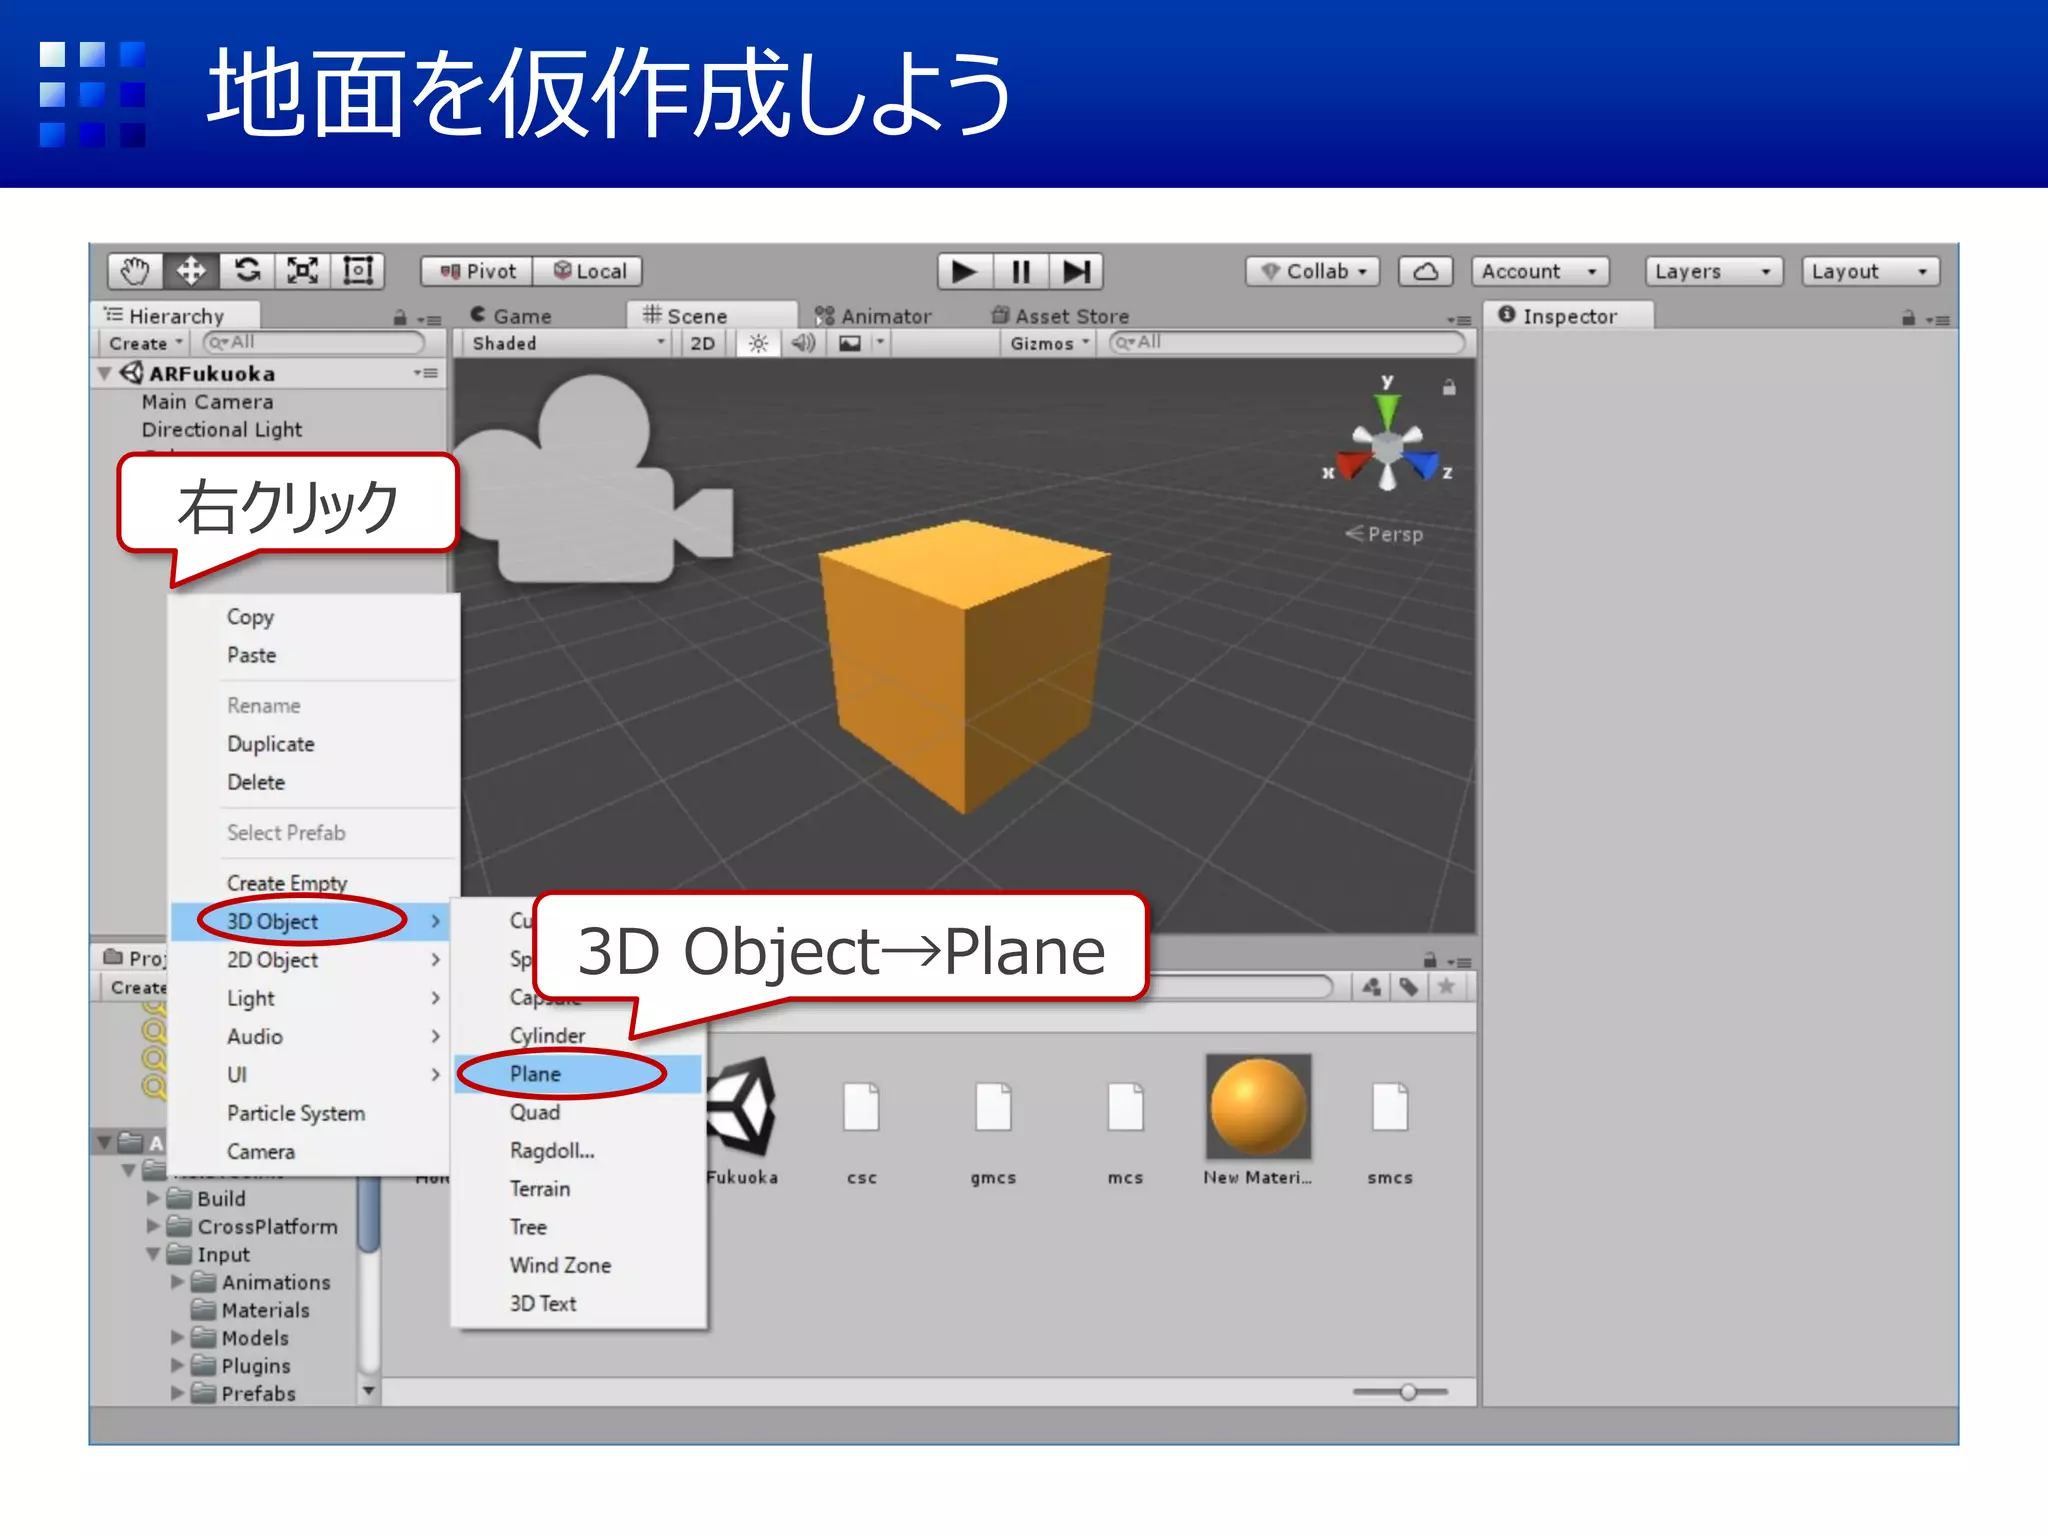Expand the Build folder
The image size is (2048, 1536).
point(153,1198)
